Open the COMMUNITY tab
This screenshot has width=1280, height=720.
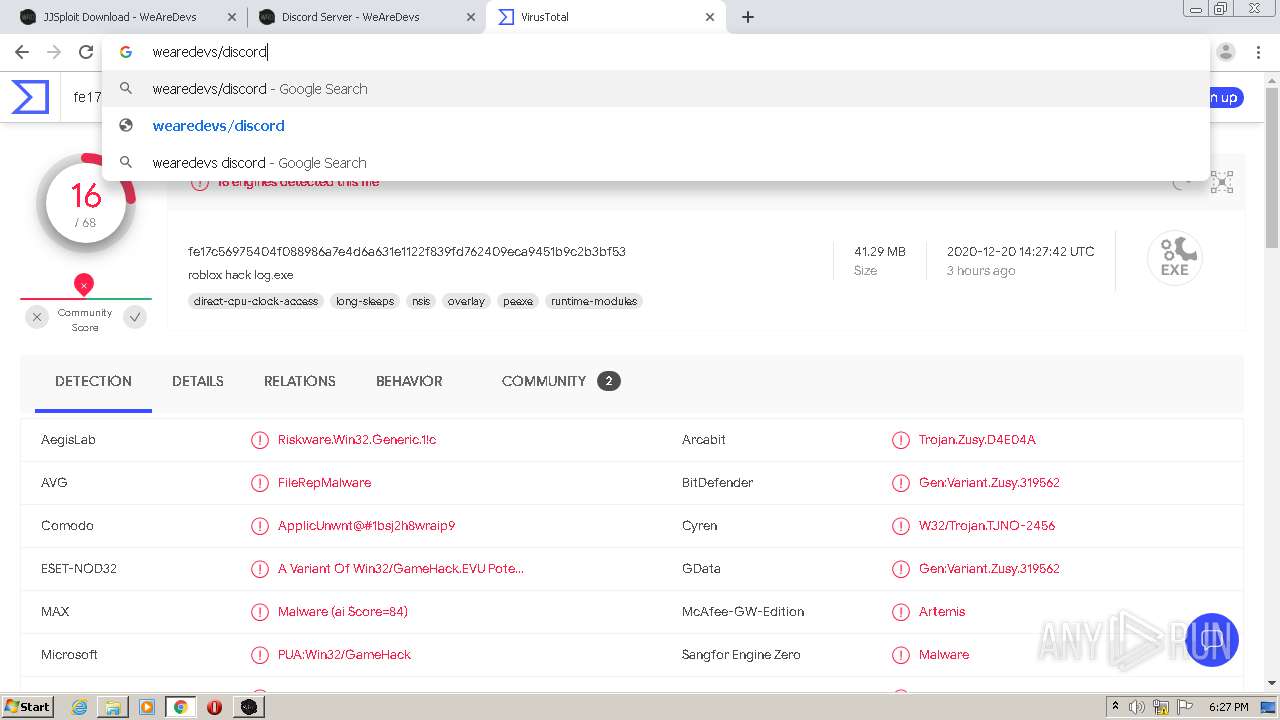pos(560,381)
